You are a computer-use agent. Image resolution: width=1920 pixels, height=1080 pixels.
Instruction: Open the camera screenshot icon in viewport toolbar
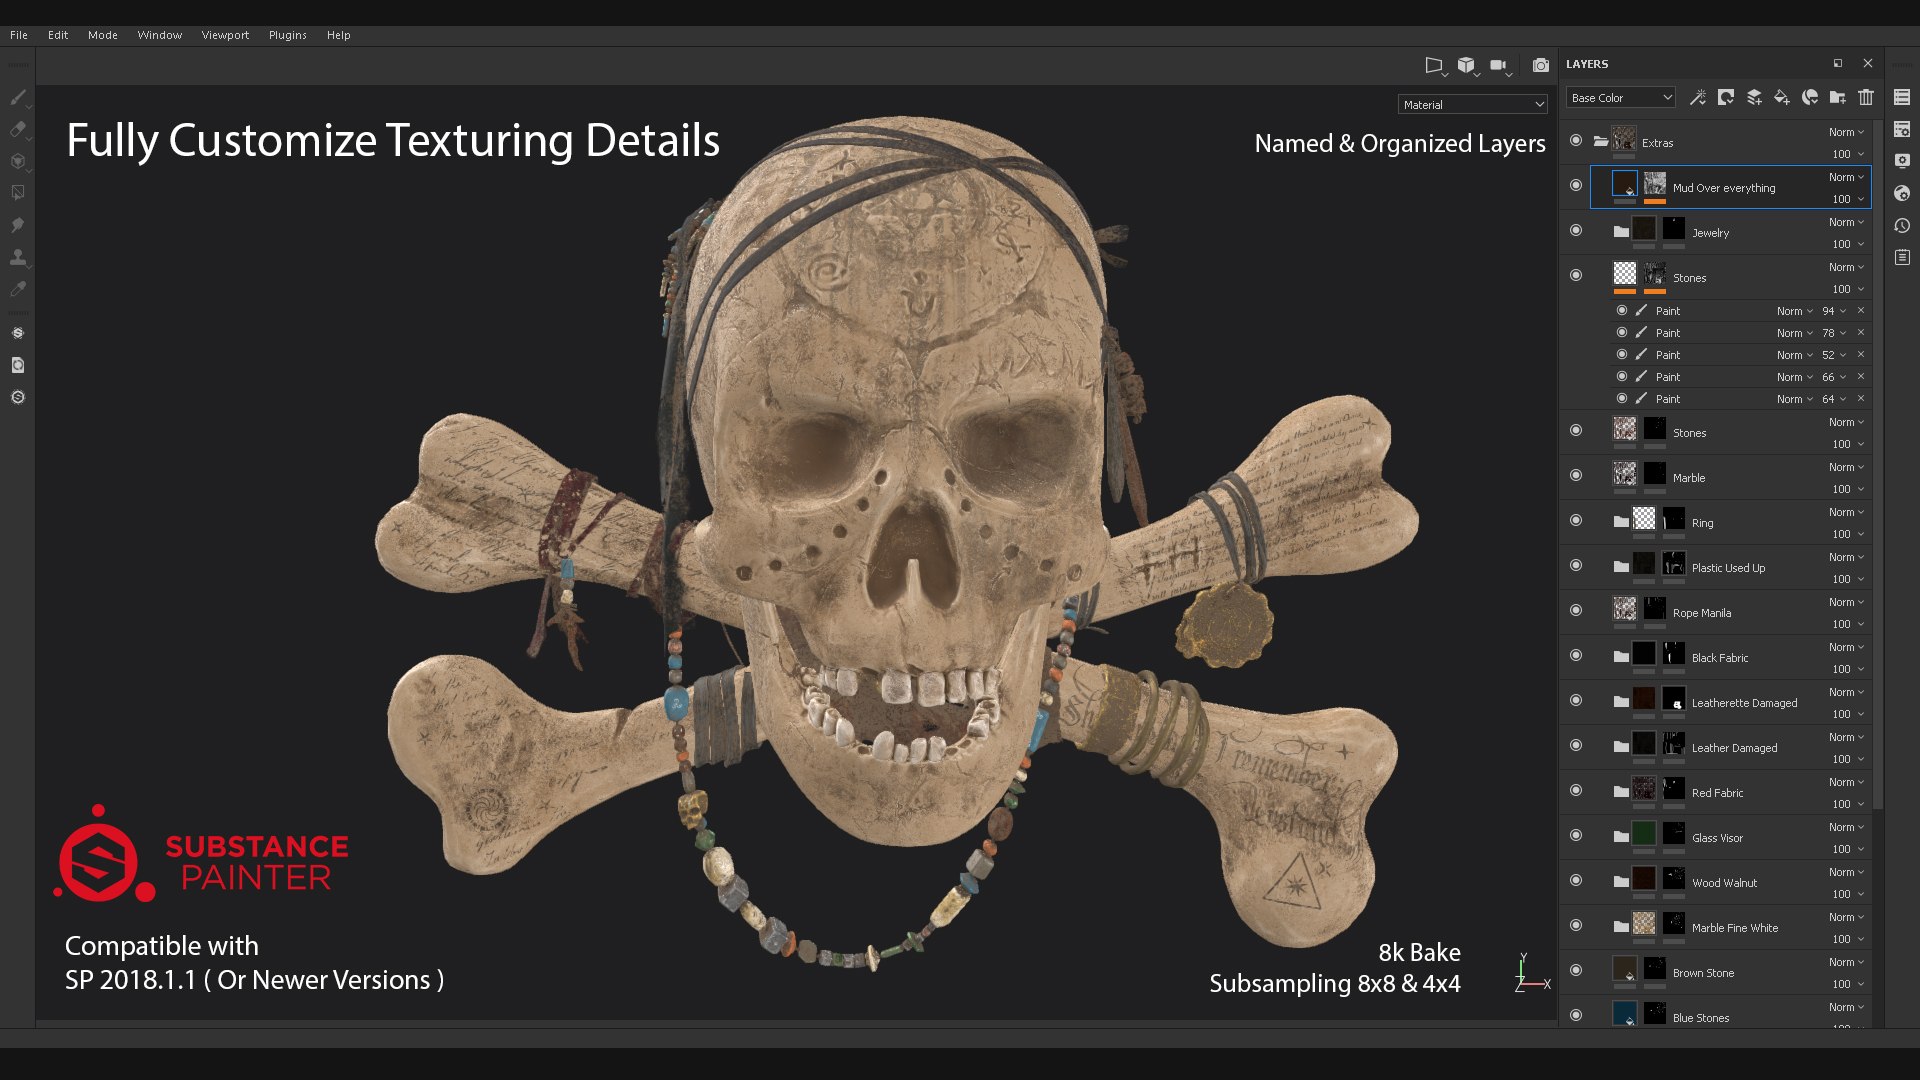click(1541, 65)
